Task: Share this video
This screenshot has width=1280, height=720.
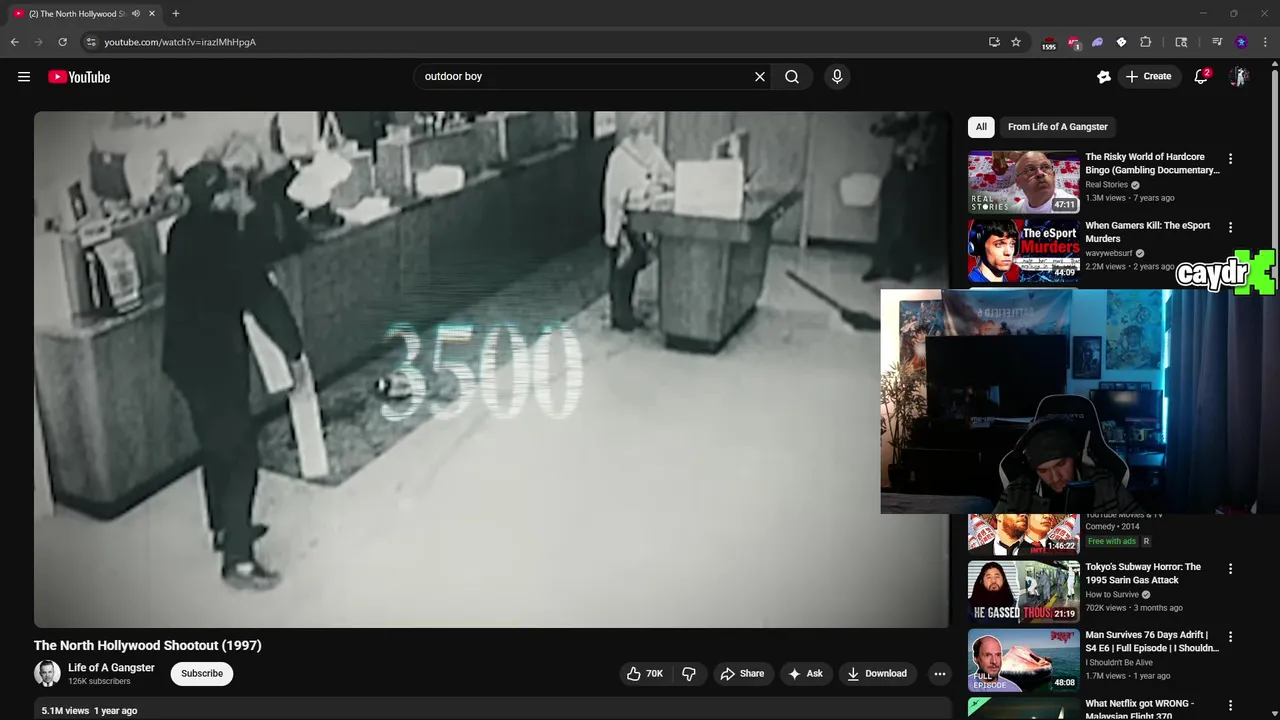Action: coord(742,674)
